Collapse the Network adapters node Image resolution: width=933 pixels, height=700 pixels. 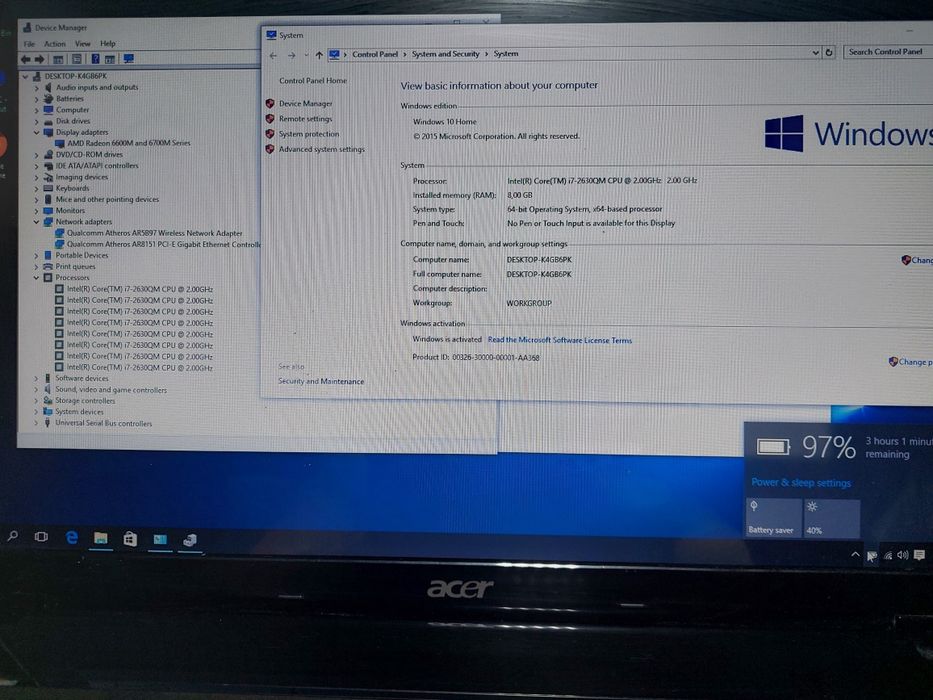click(37, 221)
